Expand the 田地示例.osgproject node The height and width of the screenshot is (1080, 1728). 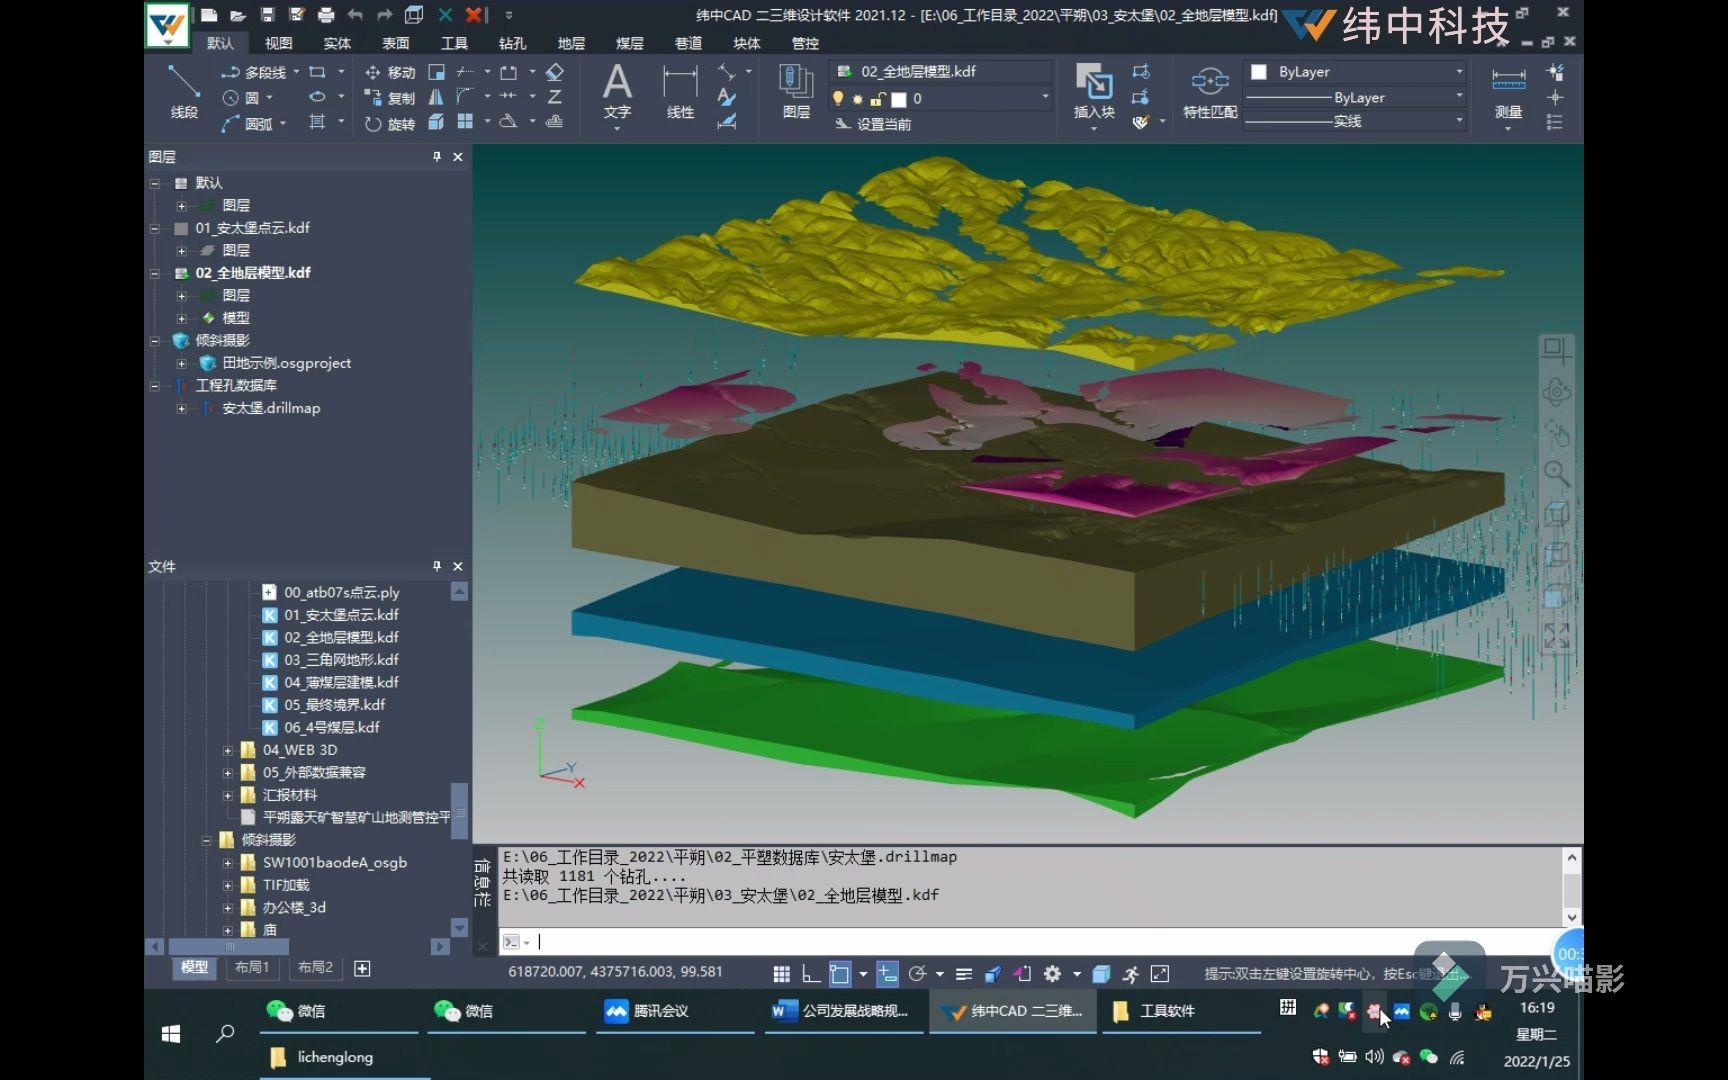pos(181,364)
